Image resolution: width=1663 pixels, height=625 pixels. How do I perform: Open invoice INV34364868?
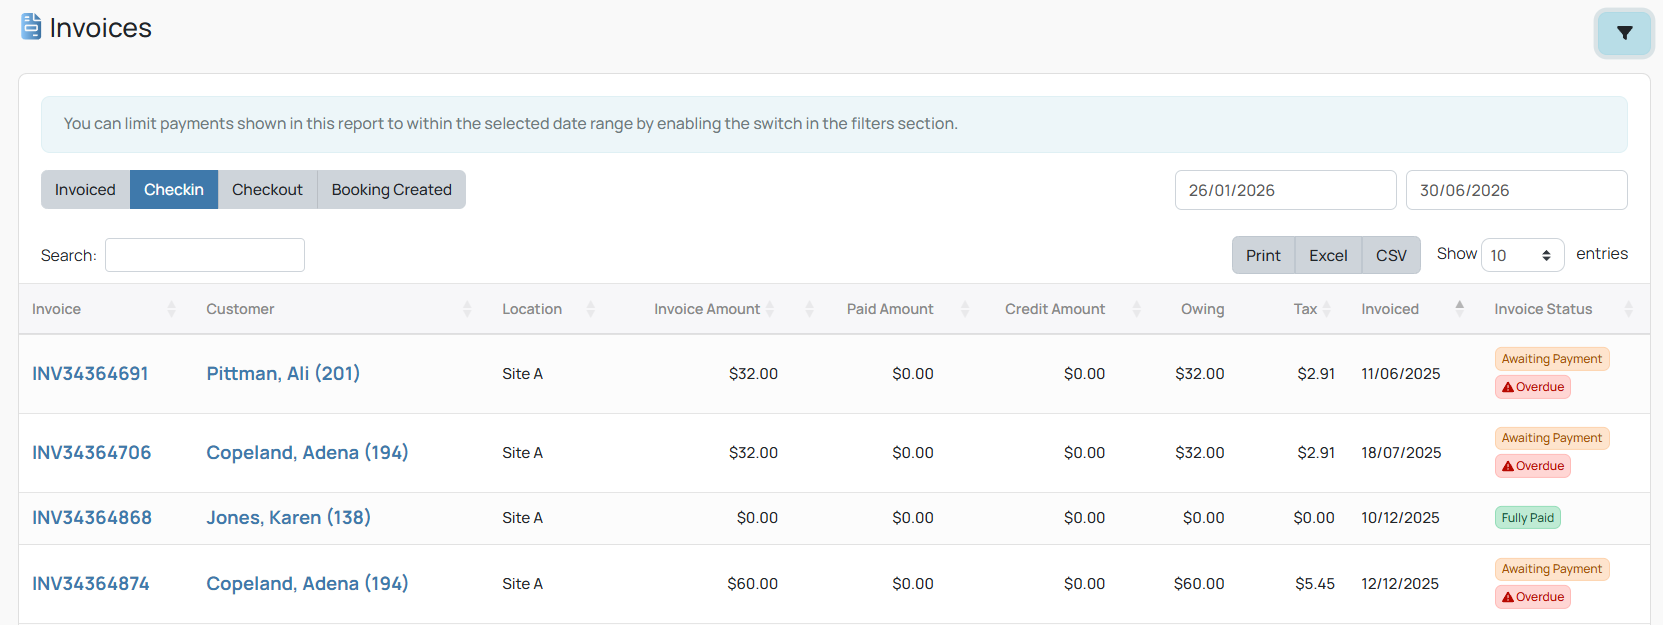tap(92, 517)
